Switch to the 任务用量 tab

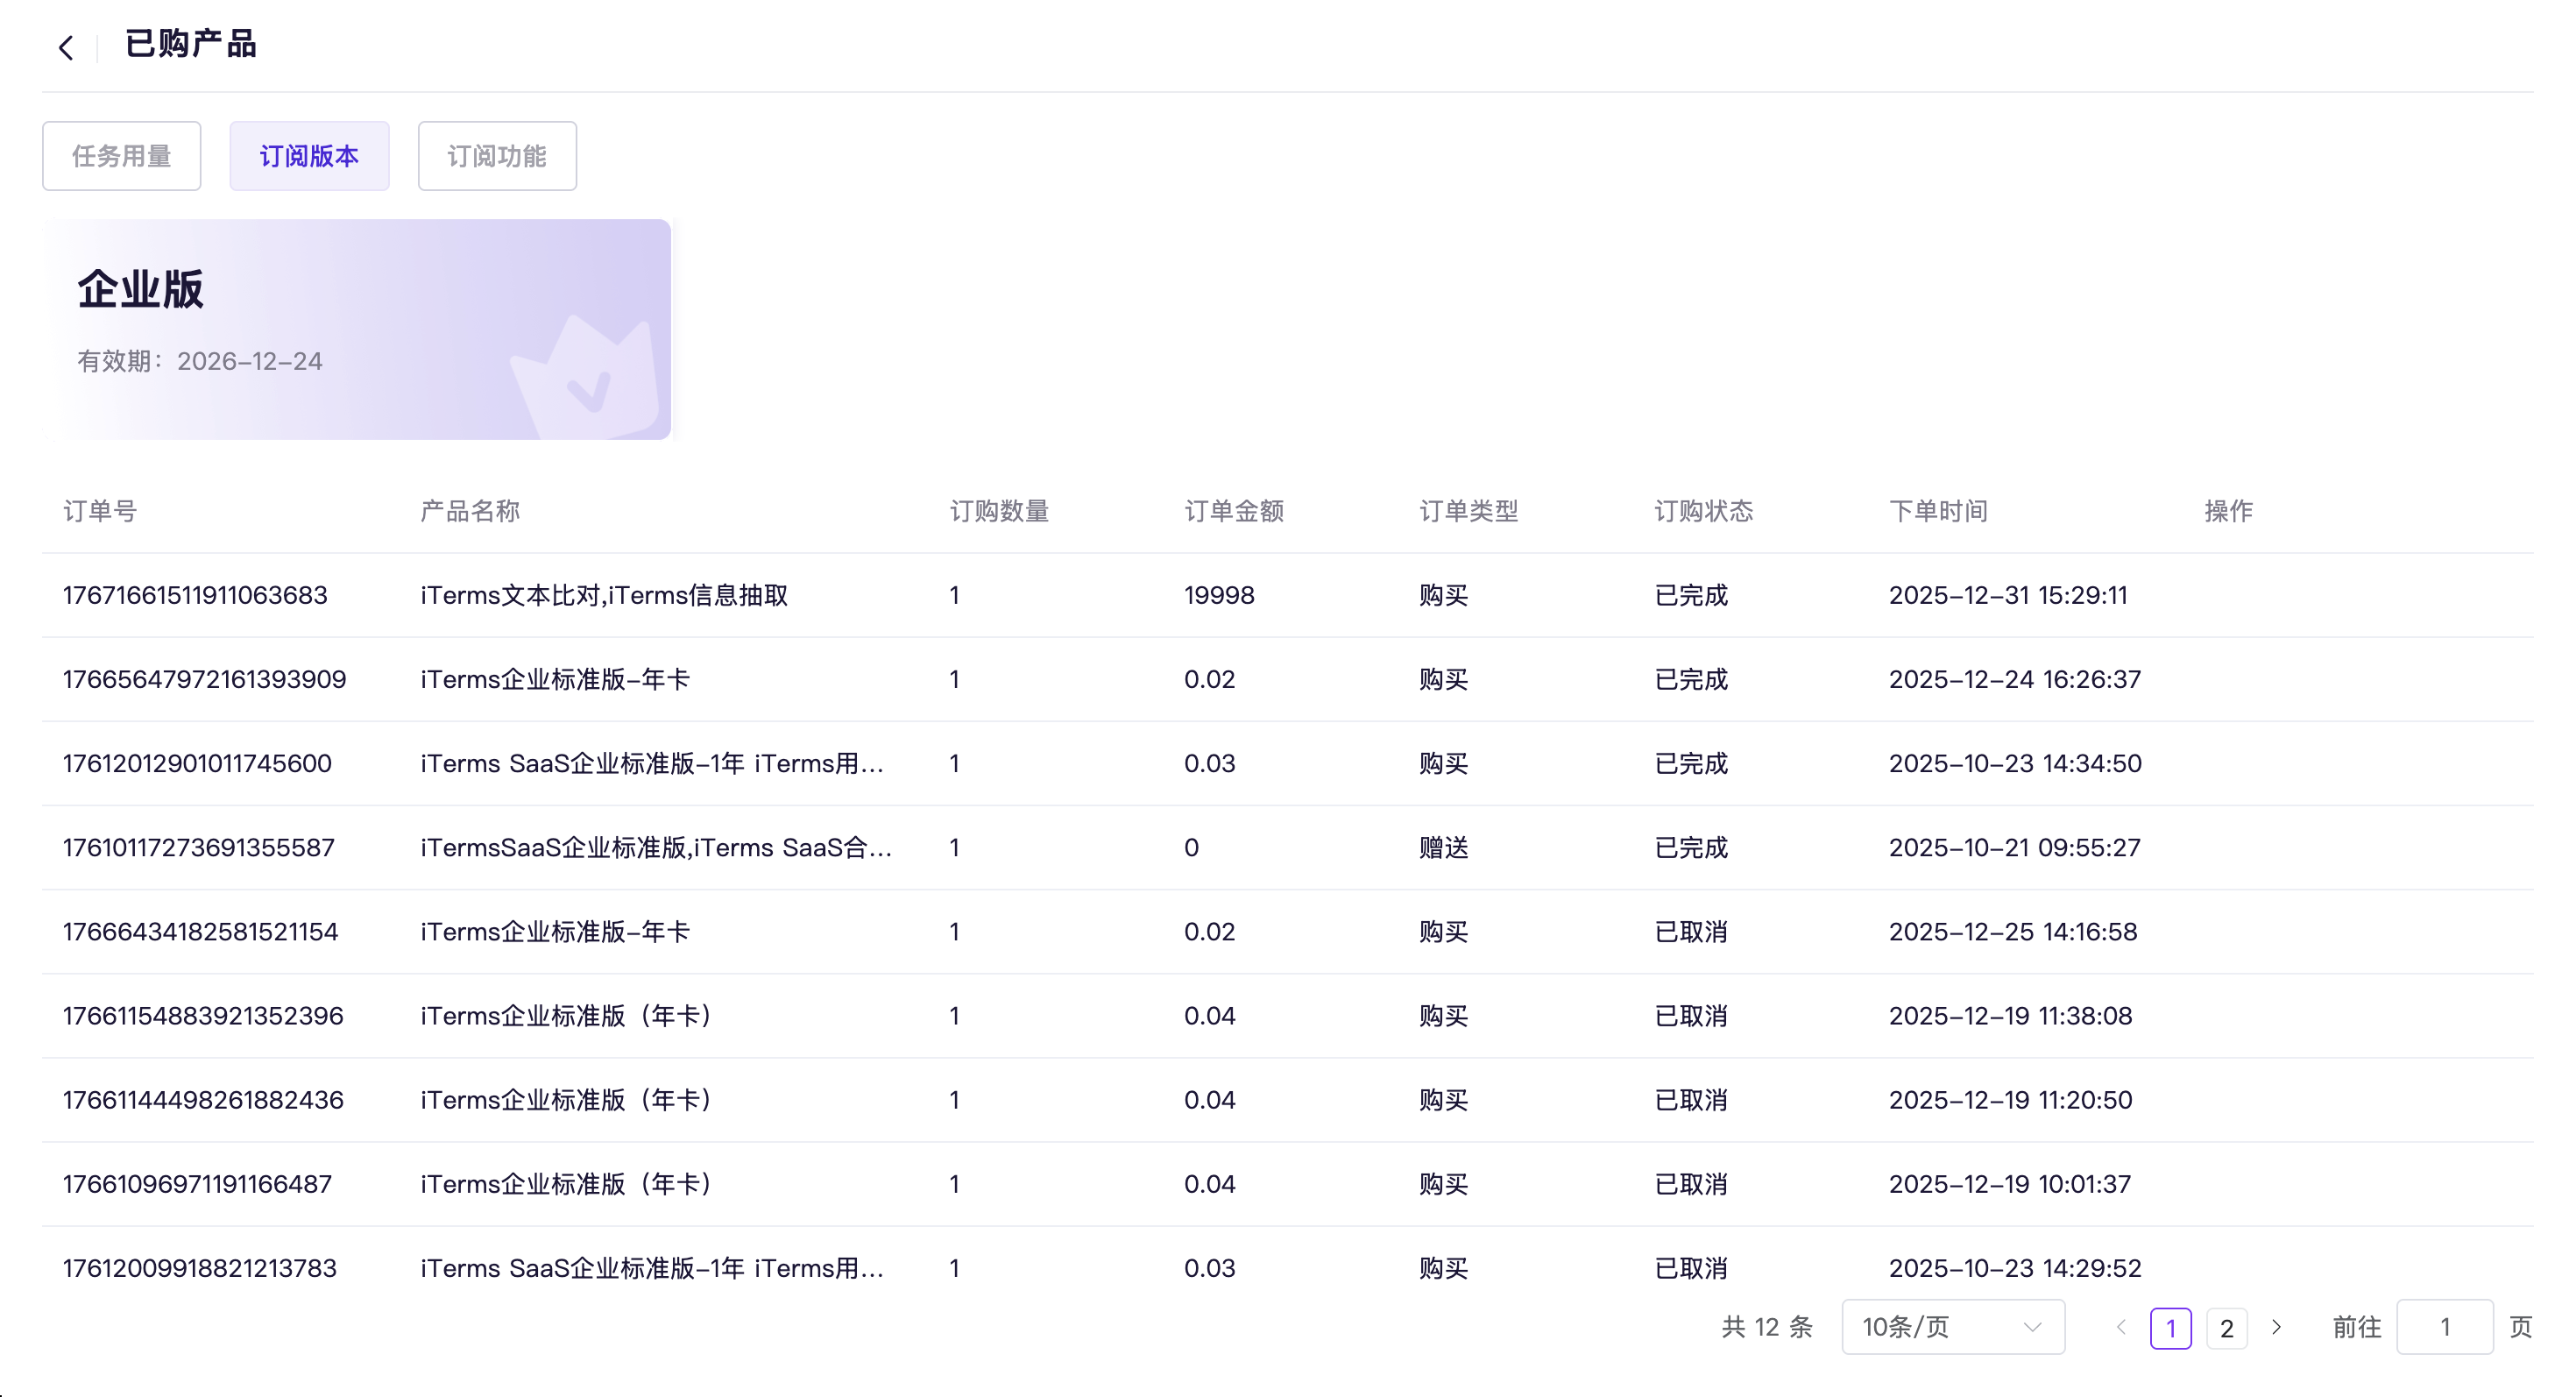tap(121, 156)
